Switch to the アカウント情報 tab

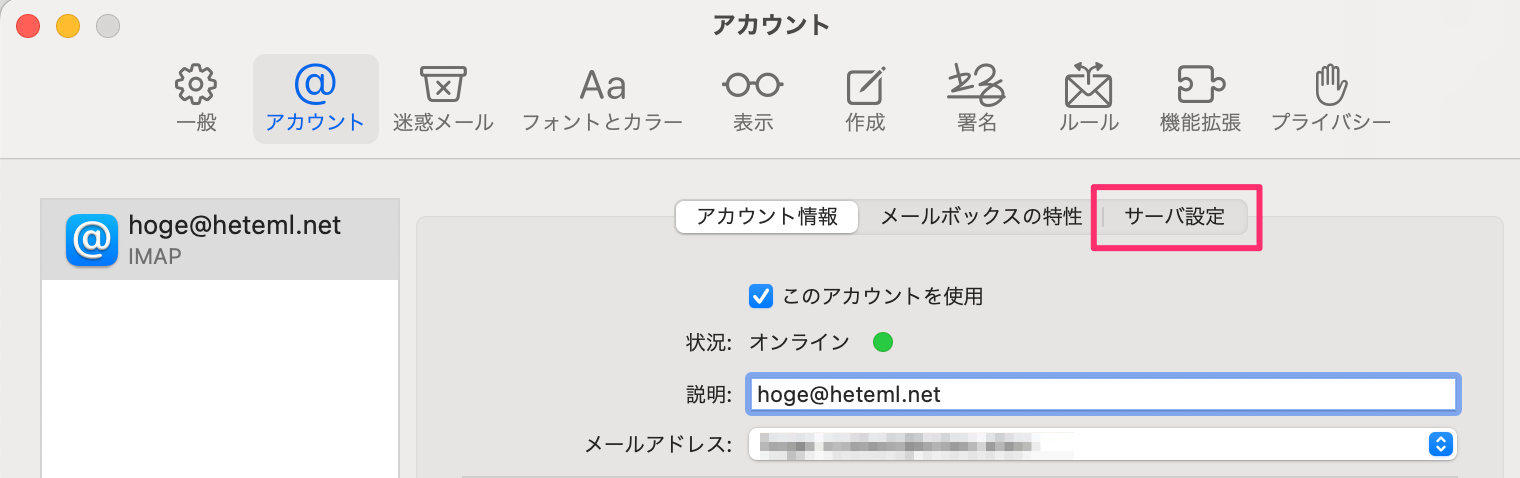coord(767,217)
